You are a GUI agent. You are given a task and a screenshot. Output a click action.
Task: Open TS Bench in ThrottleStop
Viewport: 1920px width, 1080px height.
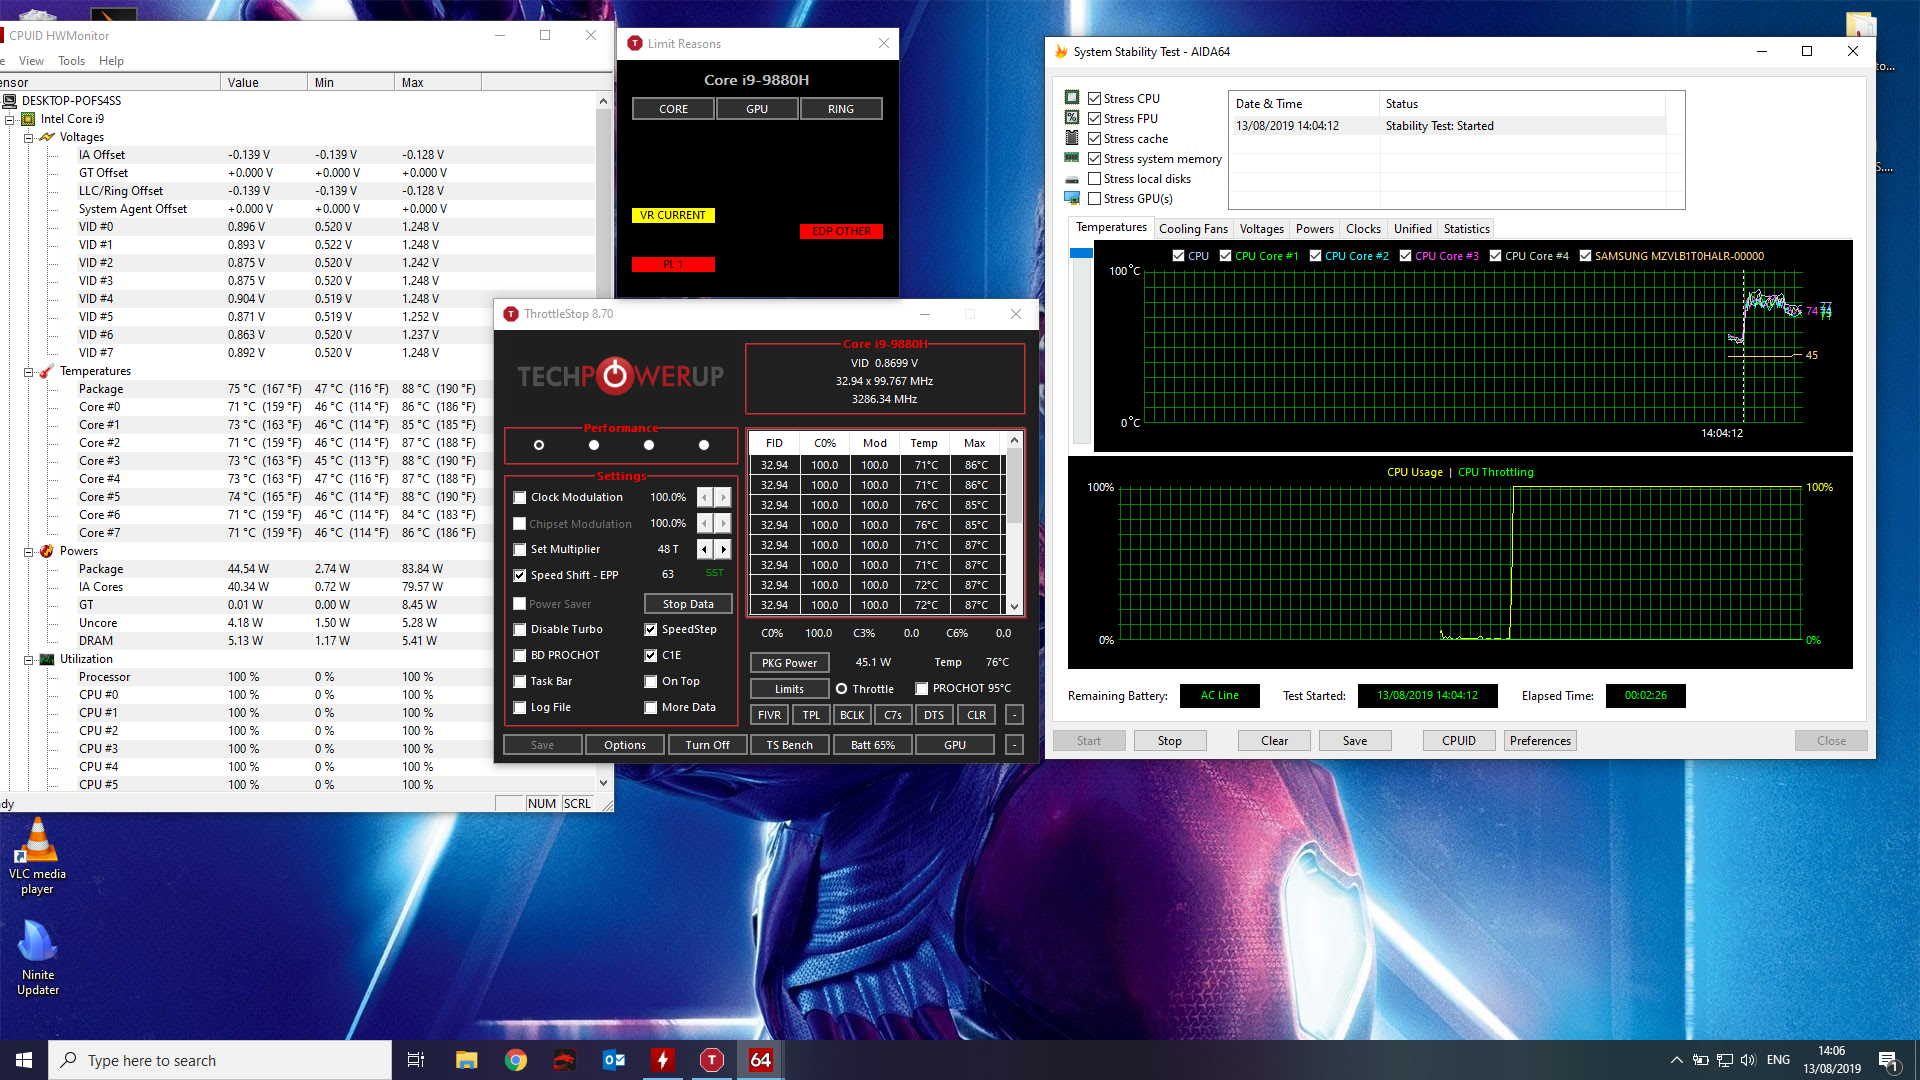coord(789,745)
